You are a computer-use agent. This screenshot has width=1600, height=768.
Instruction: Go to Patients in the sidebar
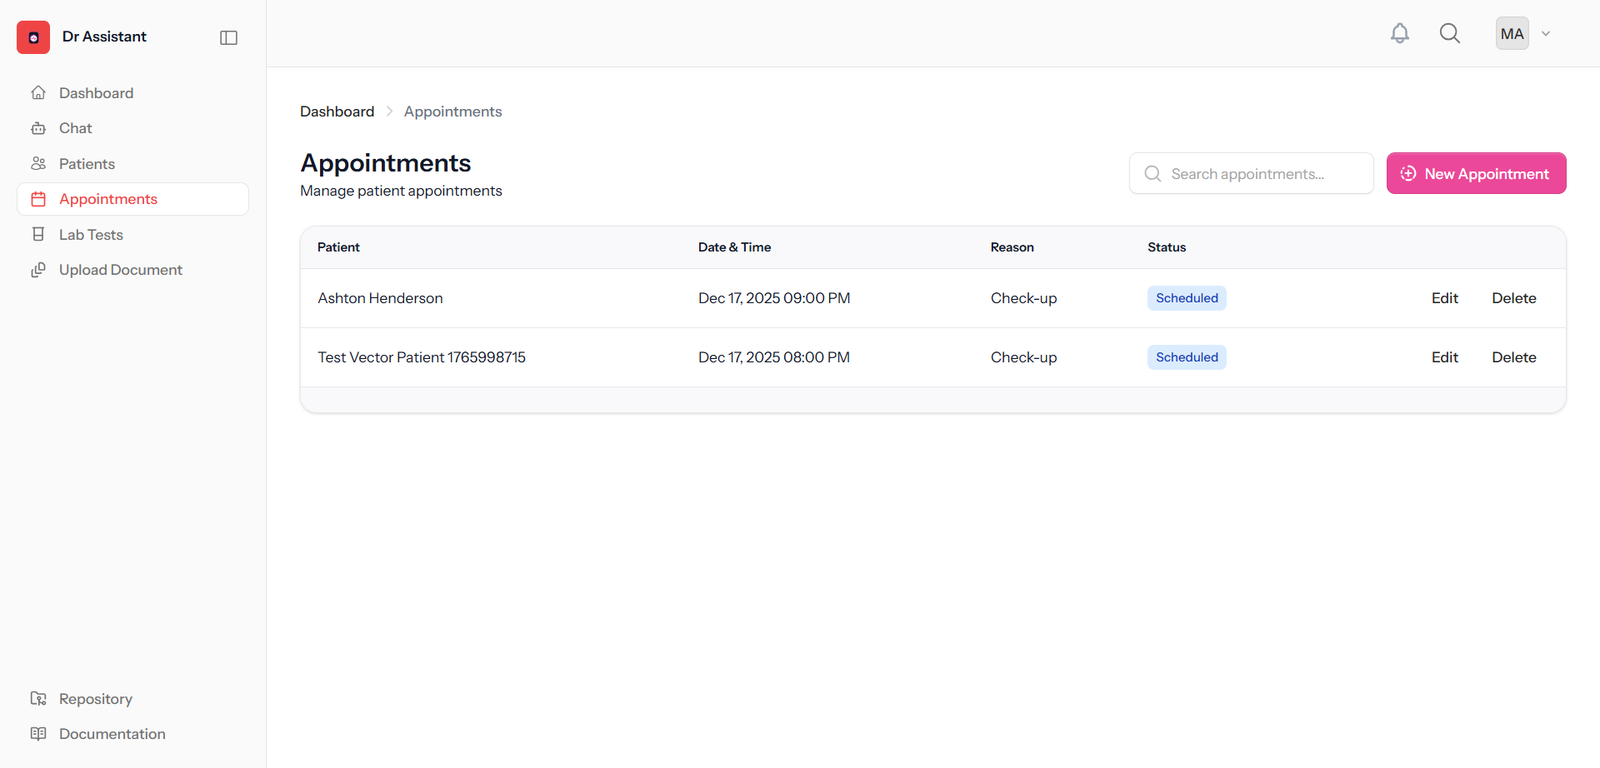(x=133, y=164)
